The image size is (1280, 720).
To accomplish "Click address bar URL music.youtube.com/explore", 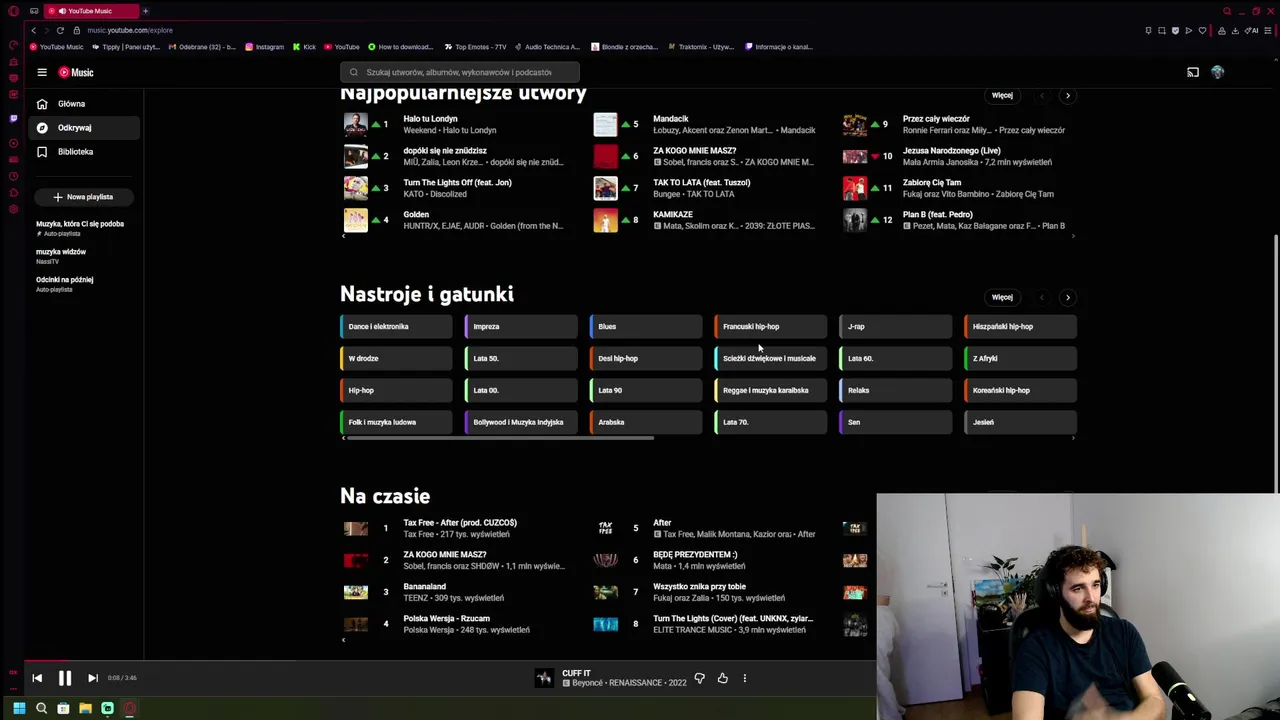I will 130,30.
